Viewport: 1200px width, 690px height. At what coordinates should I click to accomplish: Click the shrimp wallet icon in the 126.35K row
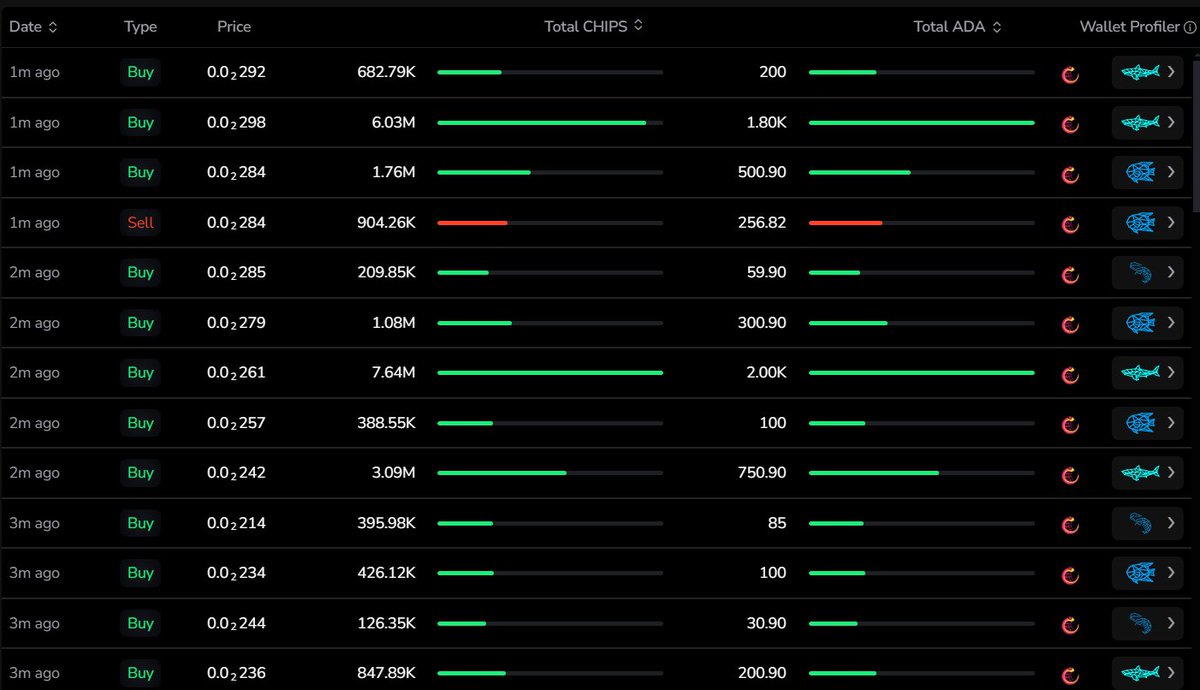(x=1141, y=622)
